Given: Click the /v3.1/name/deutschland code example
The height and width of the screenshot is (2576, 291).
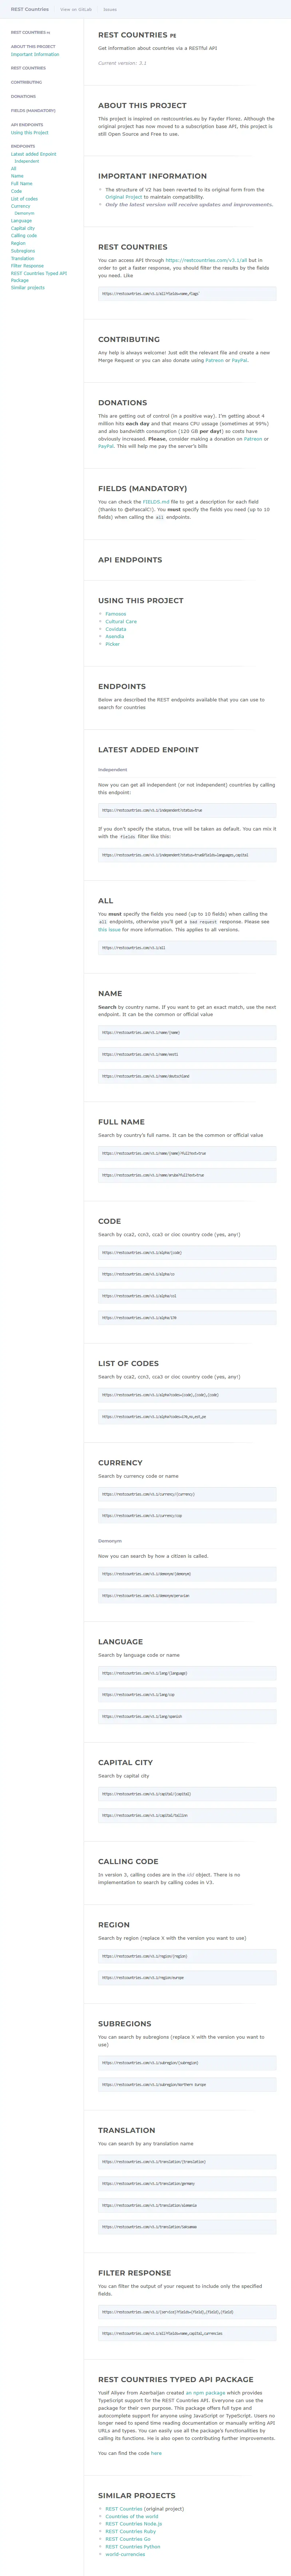Looking at the screenshot, I should 187,1076.
